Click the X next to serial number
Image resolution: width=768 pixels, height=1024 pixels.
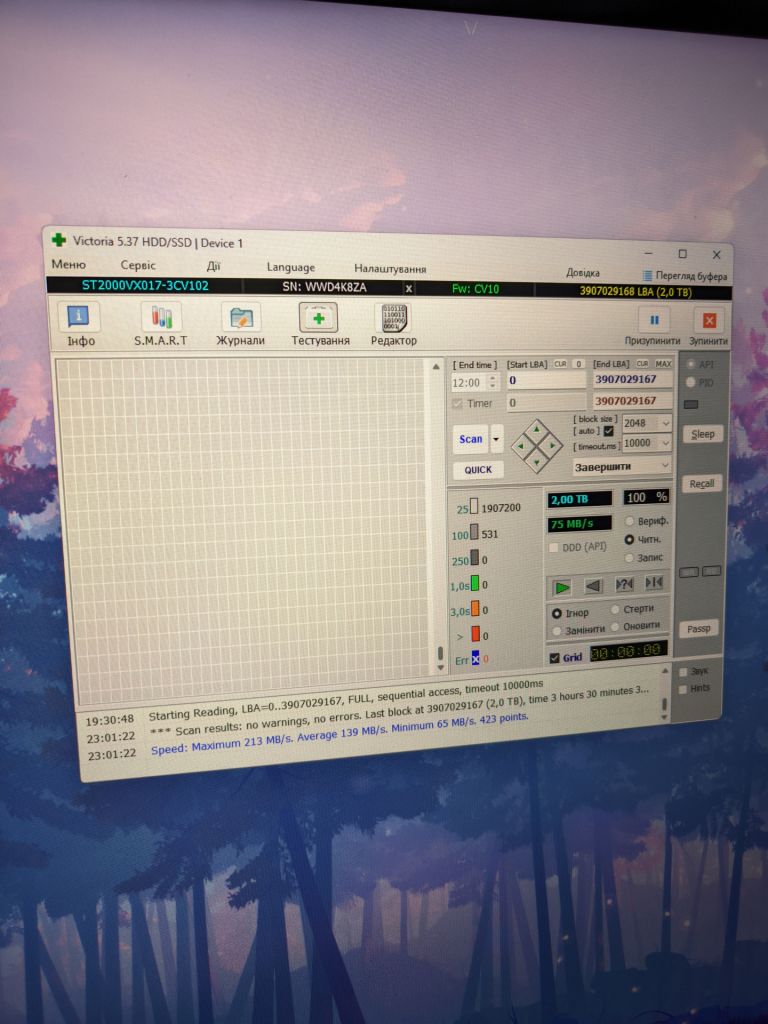click(409, 288)
